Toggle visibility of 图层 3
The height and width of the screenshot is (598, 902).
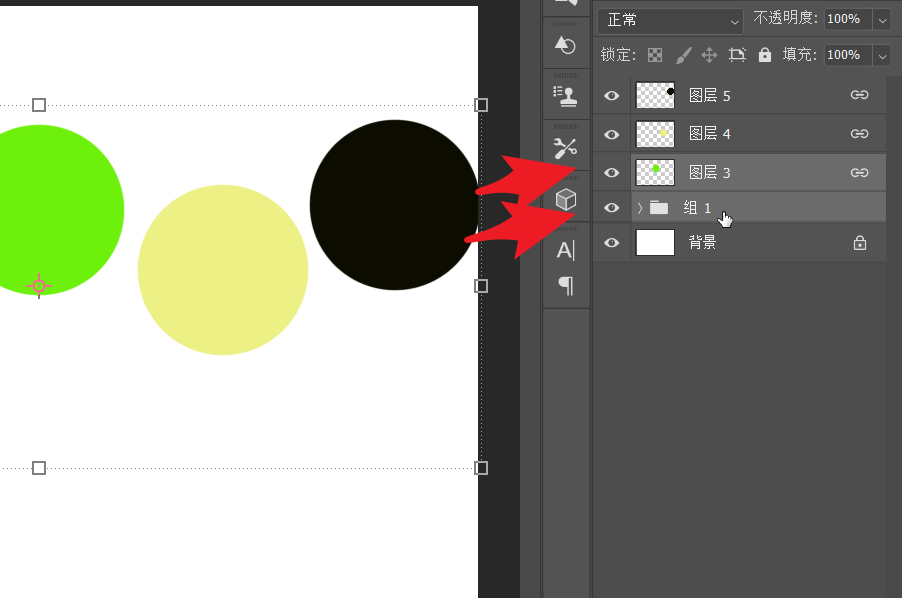point(612,173)
